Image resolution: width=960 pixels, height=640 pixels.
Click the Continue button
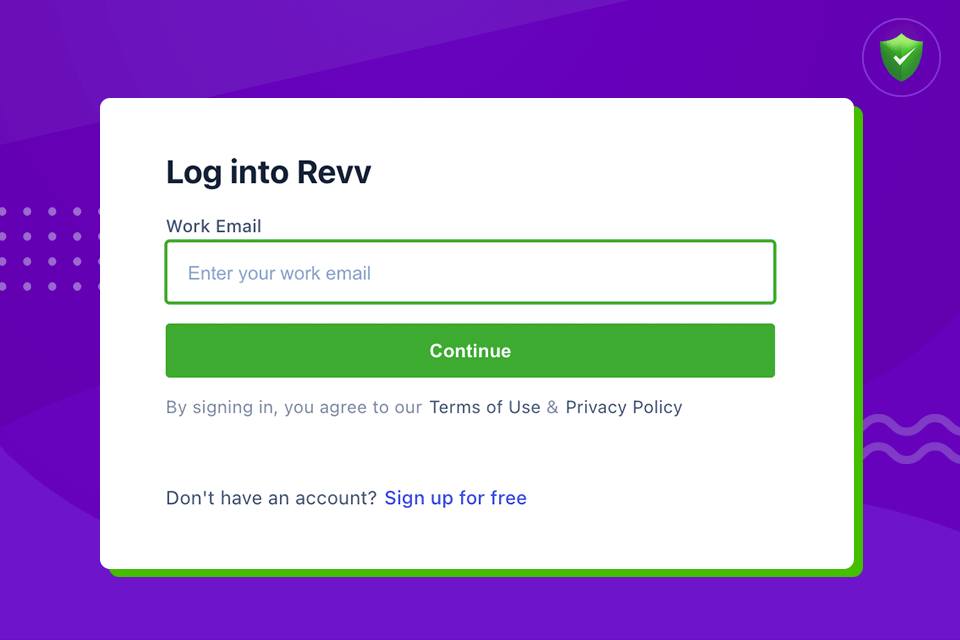pos(470,350)
